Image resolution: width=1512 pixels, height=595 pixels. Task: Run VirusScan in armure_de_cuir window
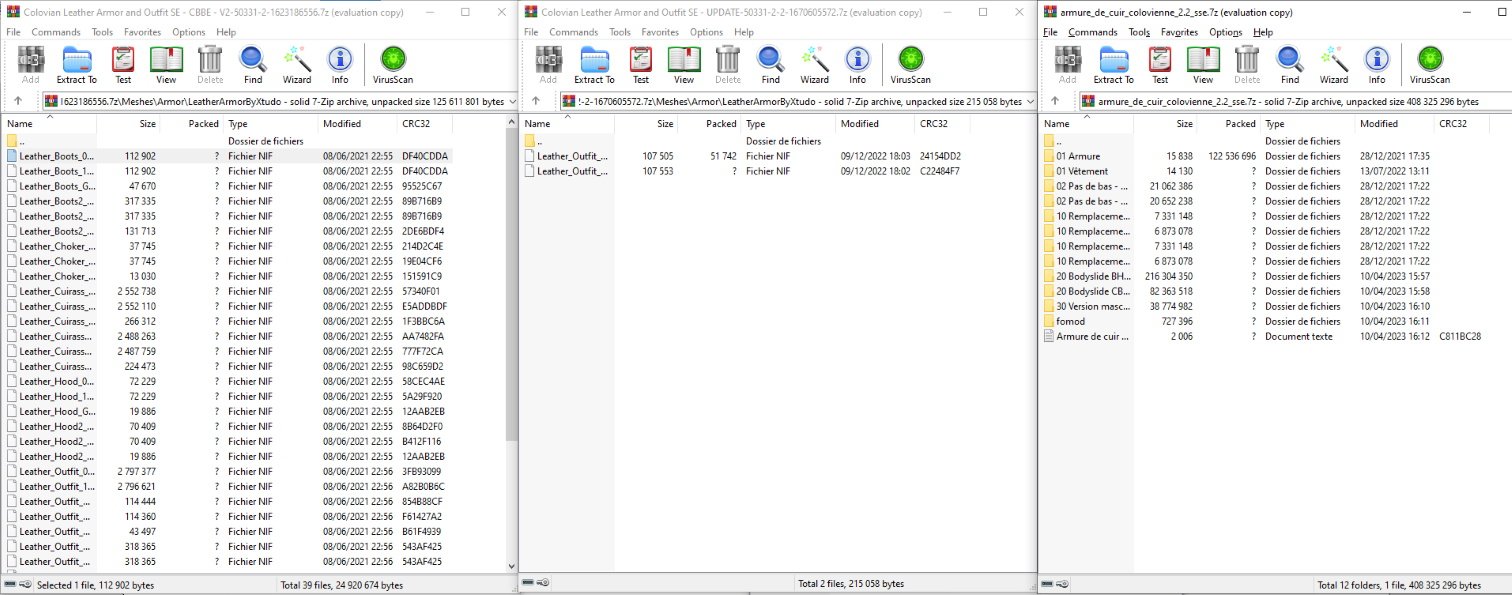(1430, 65)
